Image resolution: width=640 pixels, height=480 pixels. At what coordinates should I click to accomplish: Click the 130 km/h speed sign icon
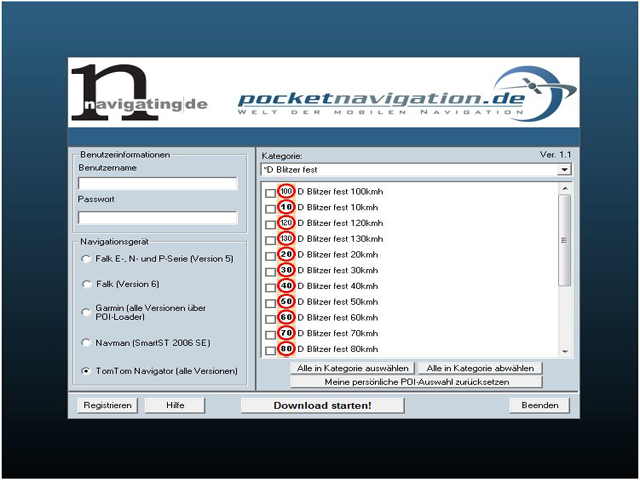pyautogui.click(x=286, y=239)
